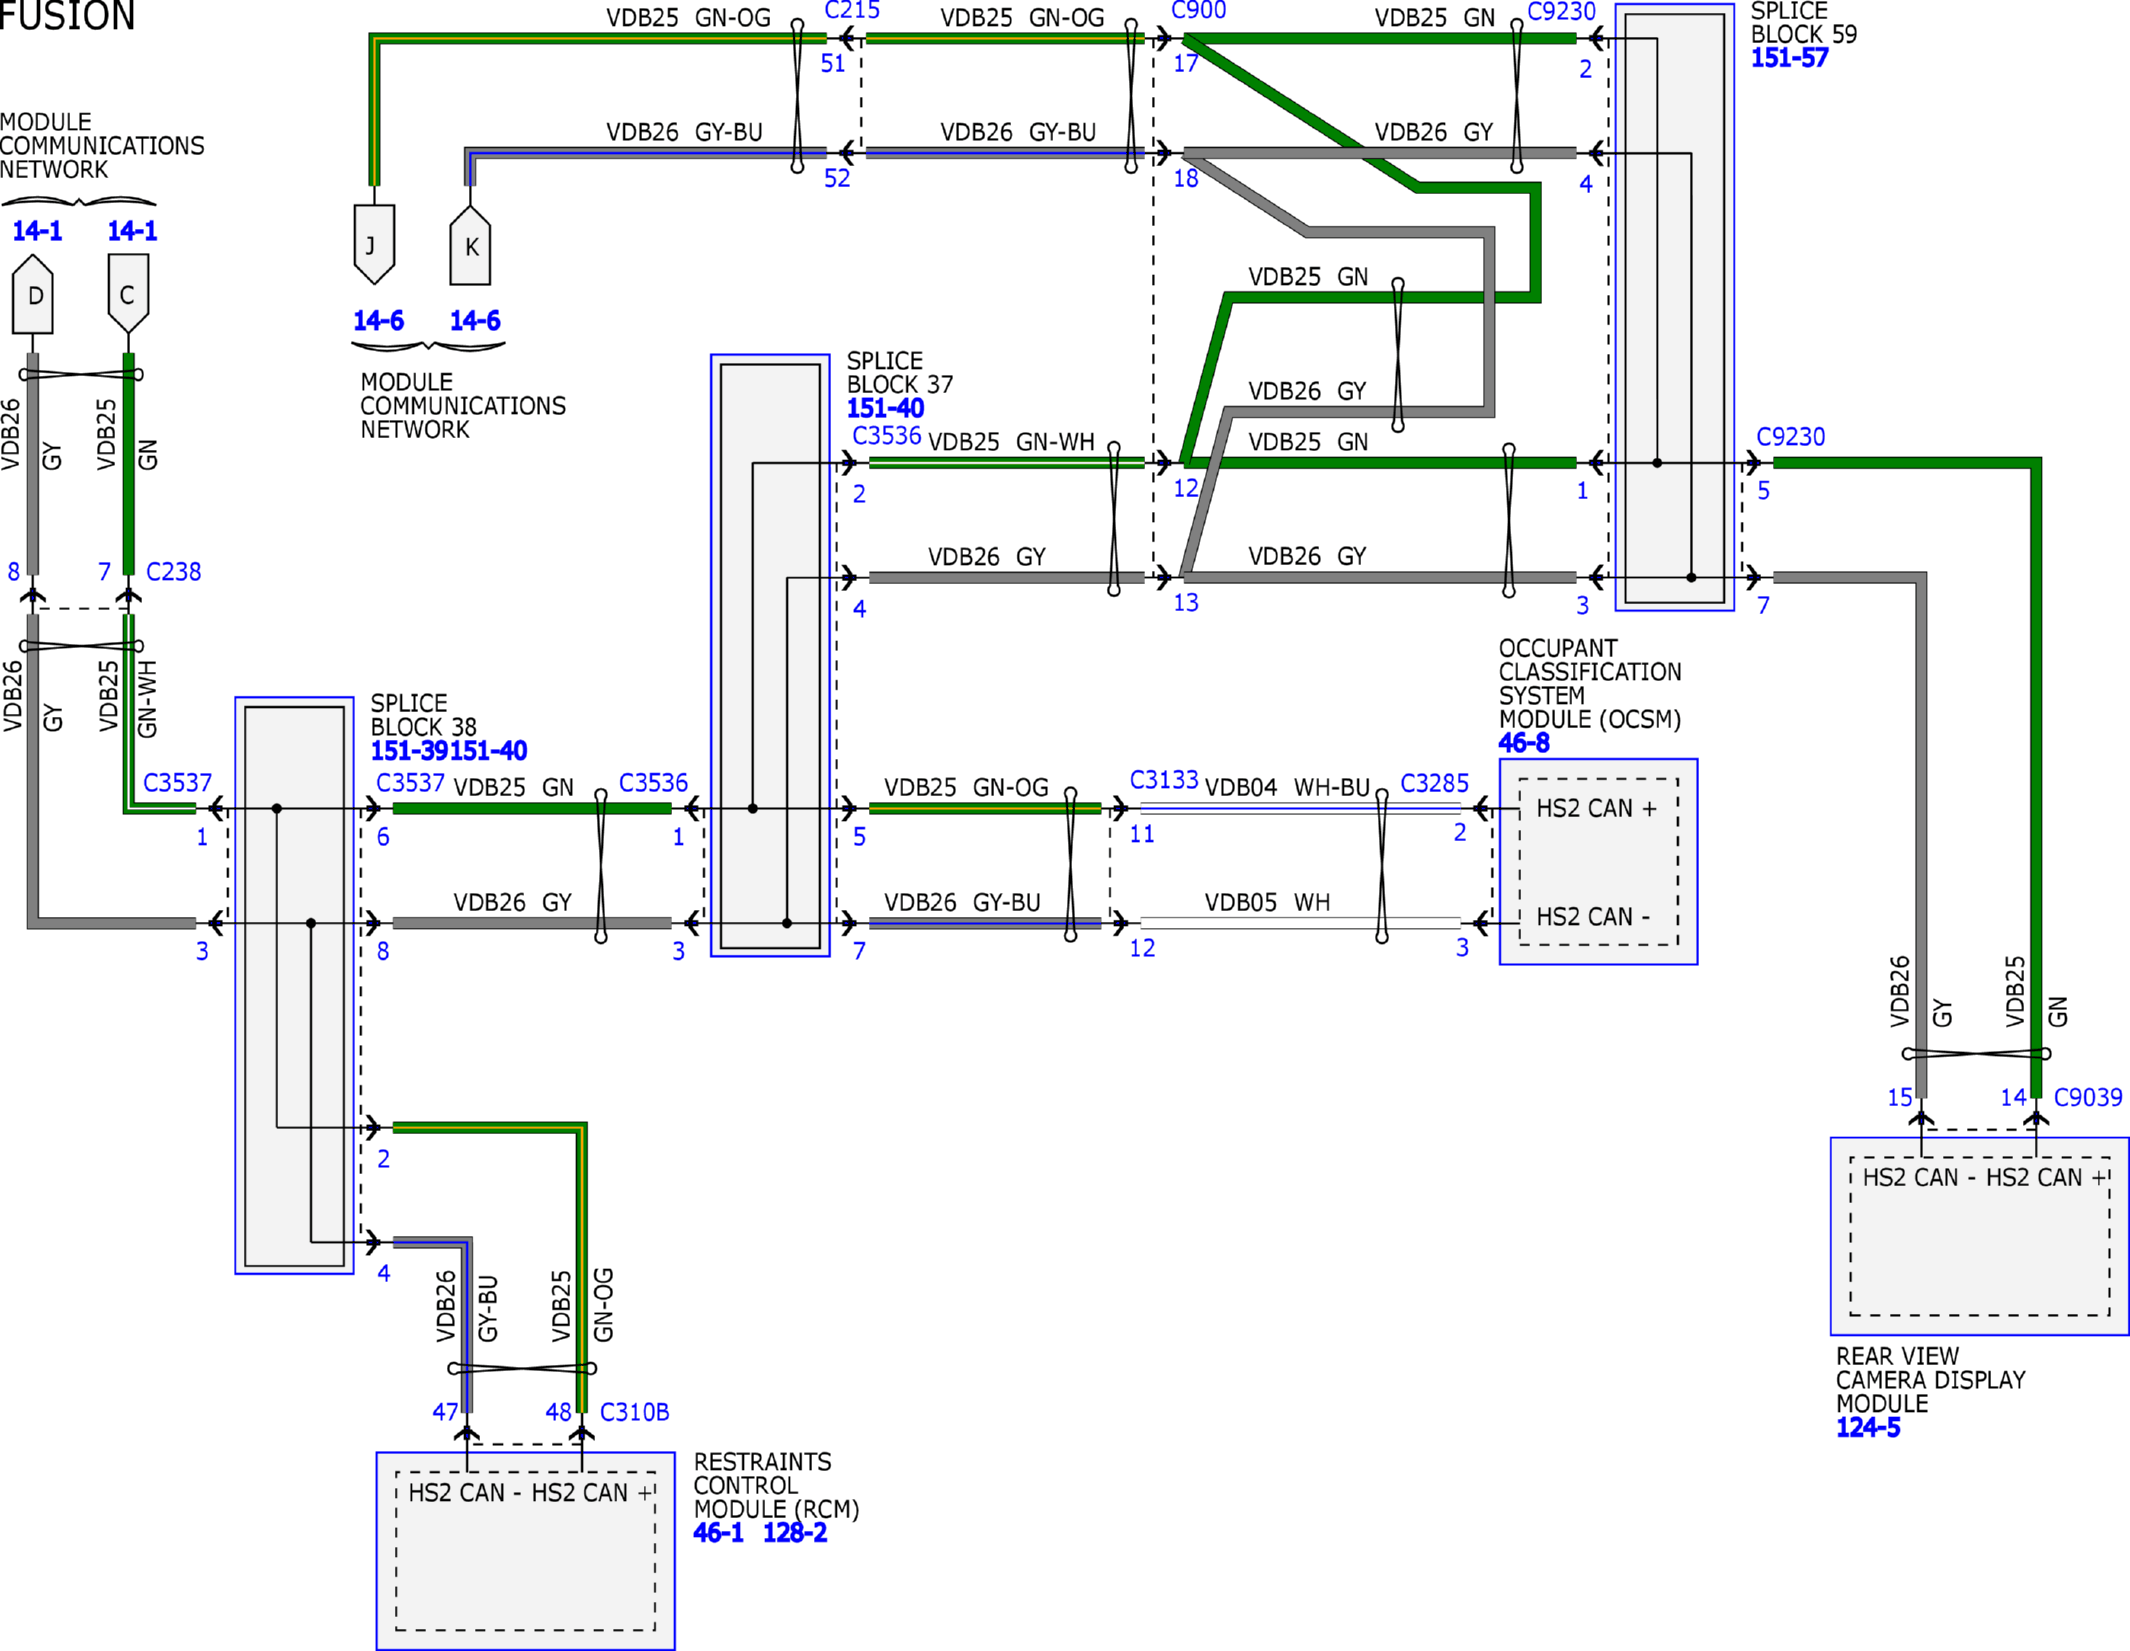Select the C3285 connector label at OCSM
Screen dimensions: 2130x1651
tap(1434, 783)
